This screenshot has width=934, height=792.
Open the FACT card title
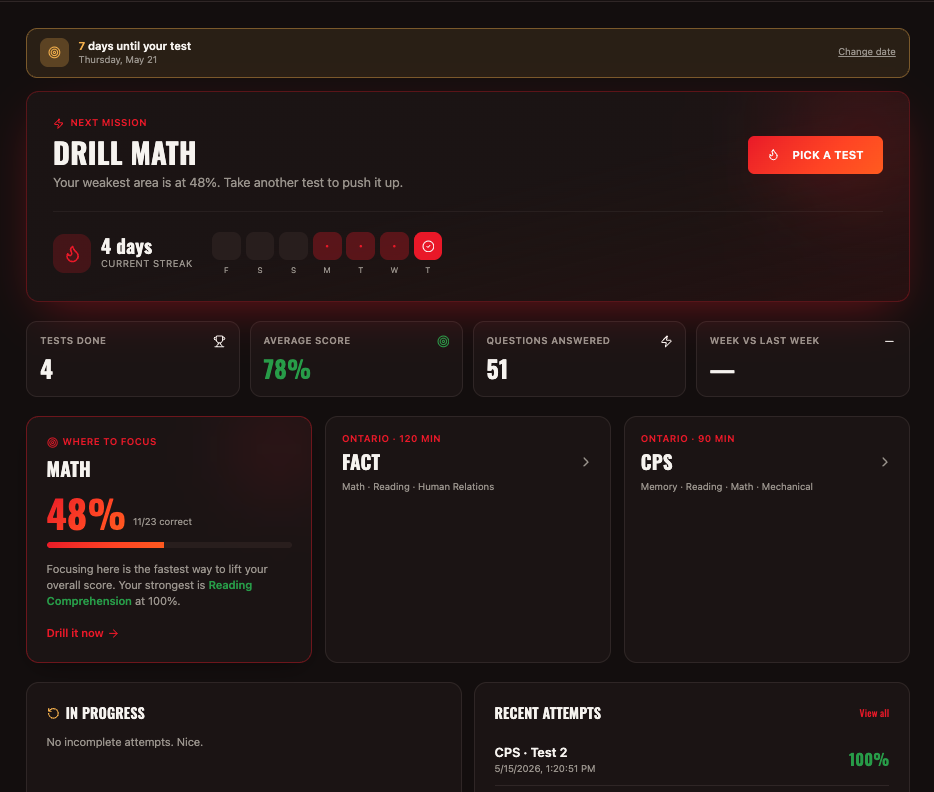(x=361, y=463)
